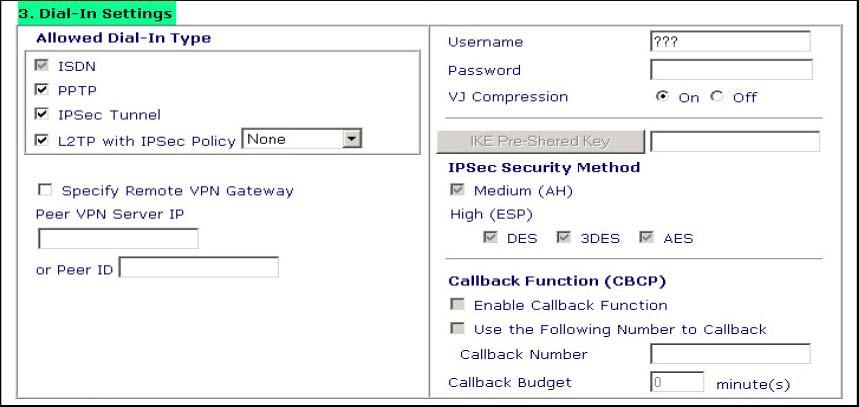Uncheck the PPTP dial-in type
The width and height of the screenshot is (859, 407).
pyautogui.click(x=41, y=90)
